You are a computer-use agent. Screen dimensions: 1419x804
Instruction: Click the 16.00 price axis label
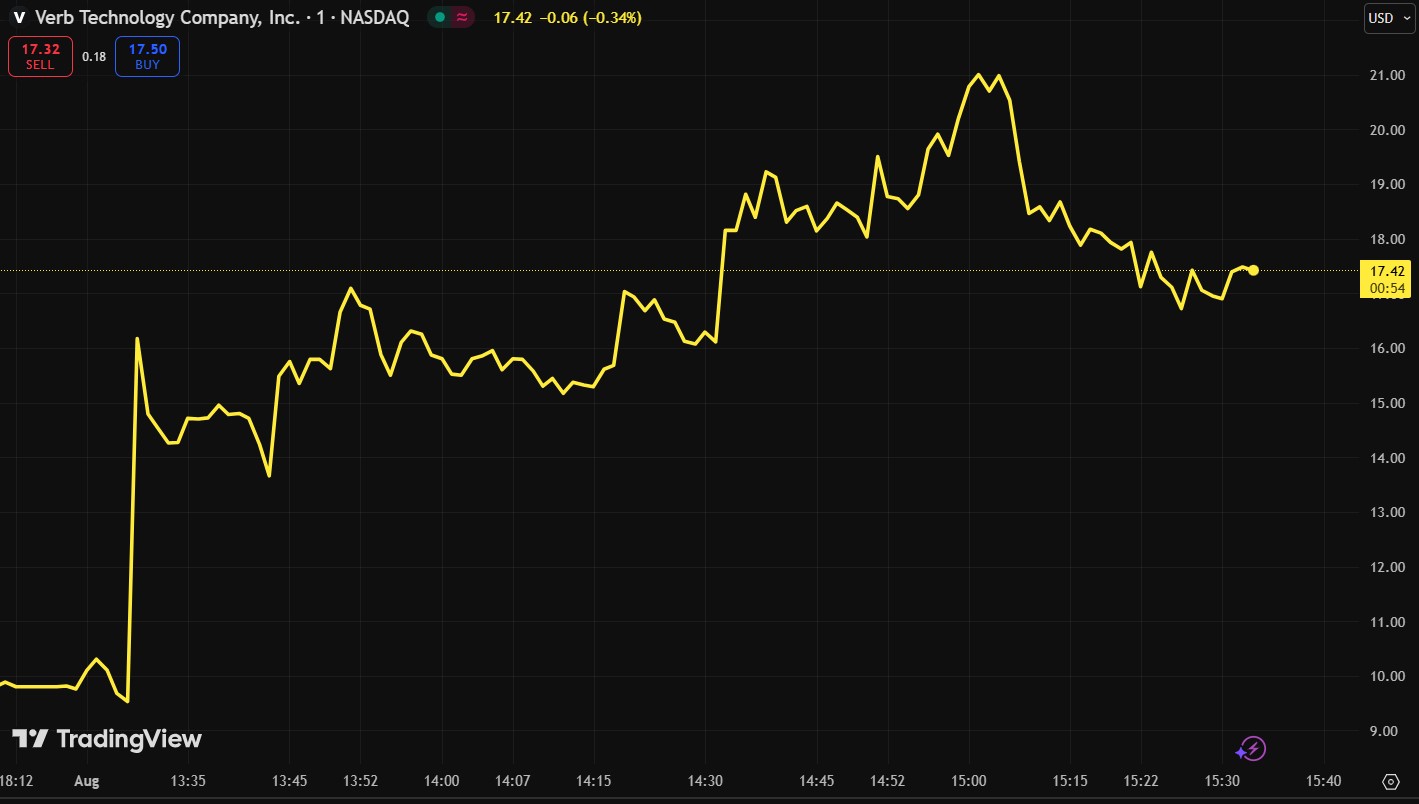1387,349
